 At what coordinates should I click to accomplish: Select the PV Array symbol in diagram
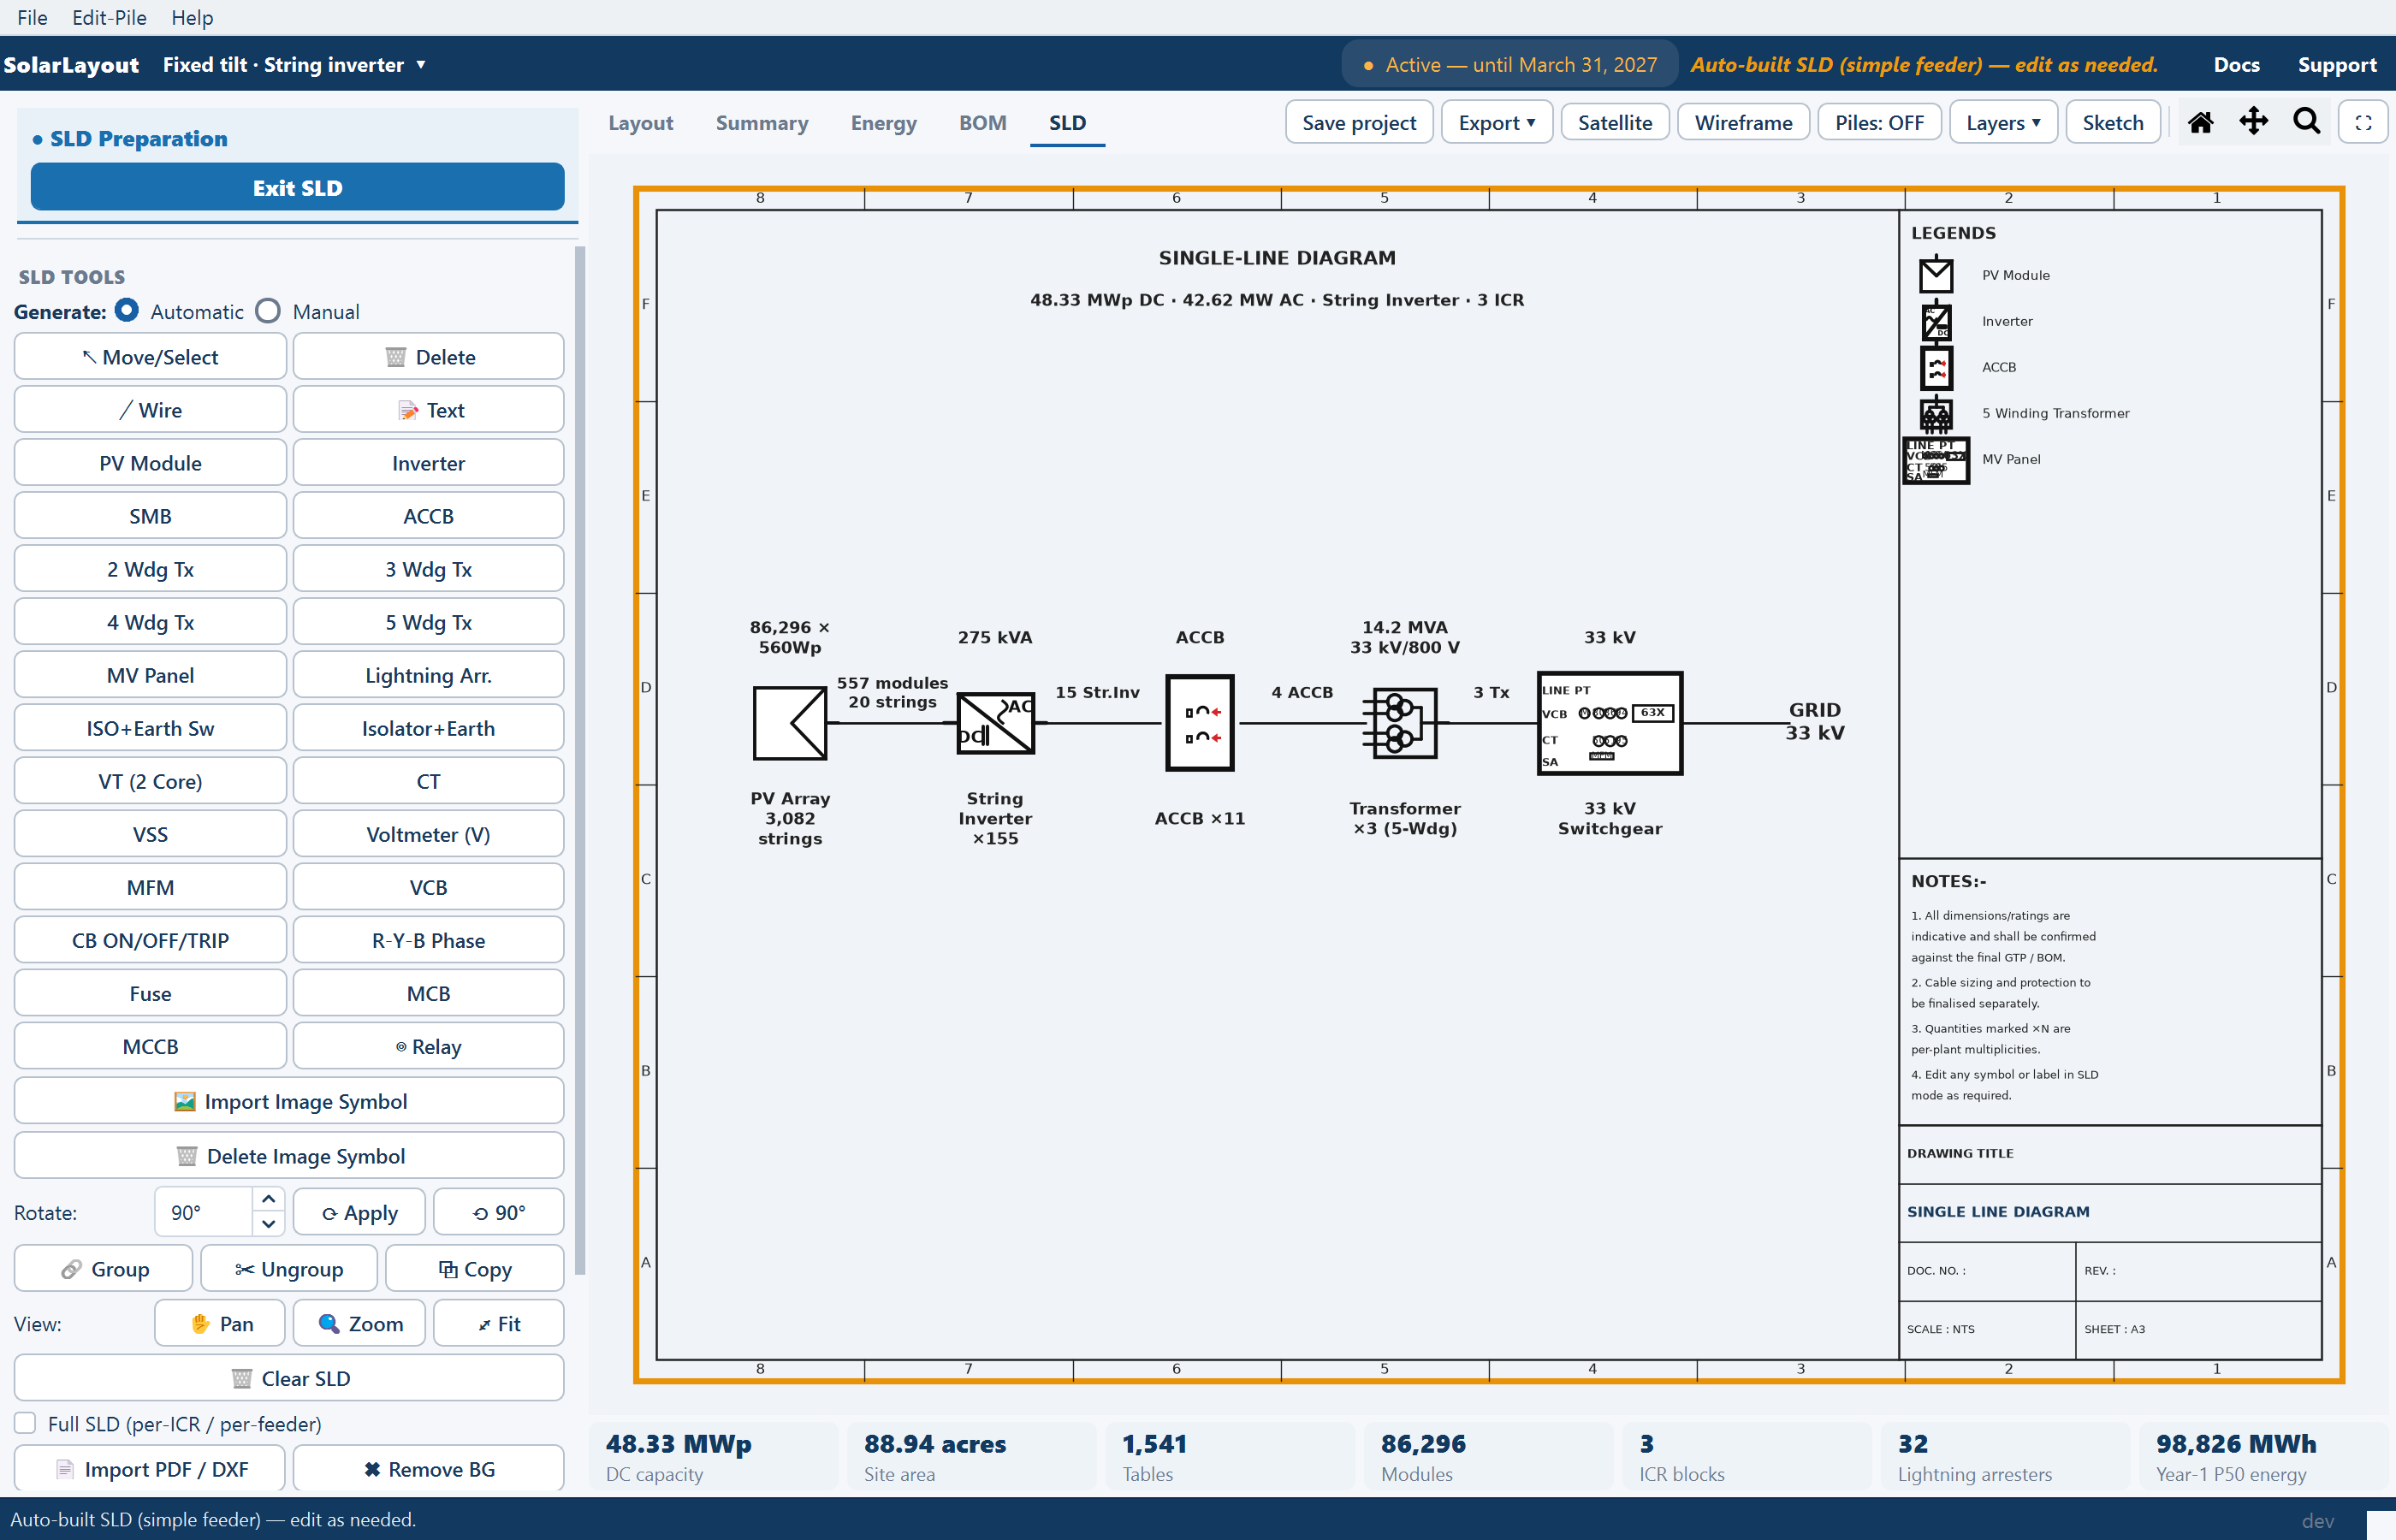pyautogui.click(x=790, y=722)
